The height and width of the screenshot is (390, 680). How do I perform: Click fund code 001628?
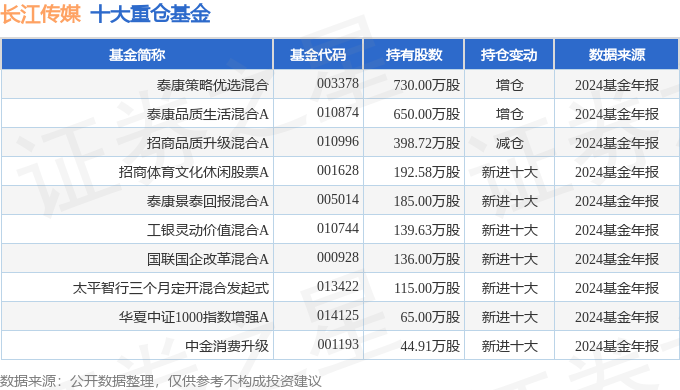(x=338, y=170)
